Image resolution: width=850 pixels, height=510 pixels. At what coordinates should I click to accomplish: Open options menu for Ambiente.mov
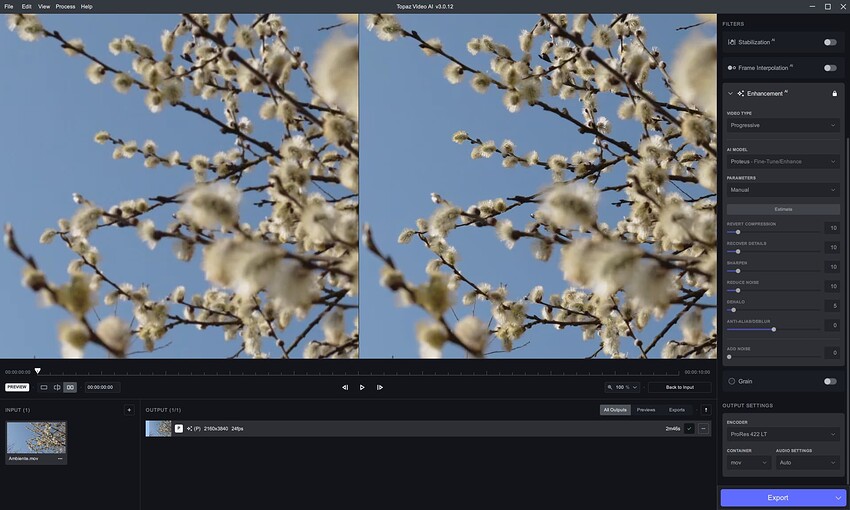60,459
